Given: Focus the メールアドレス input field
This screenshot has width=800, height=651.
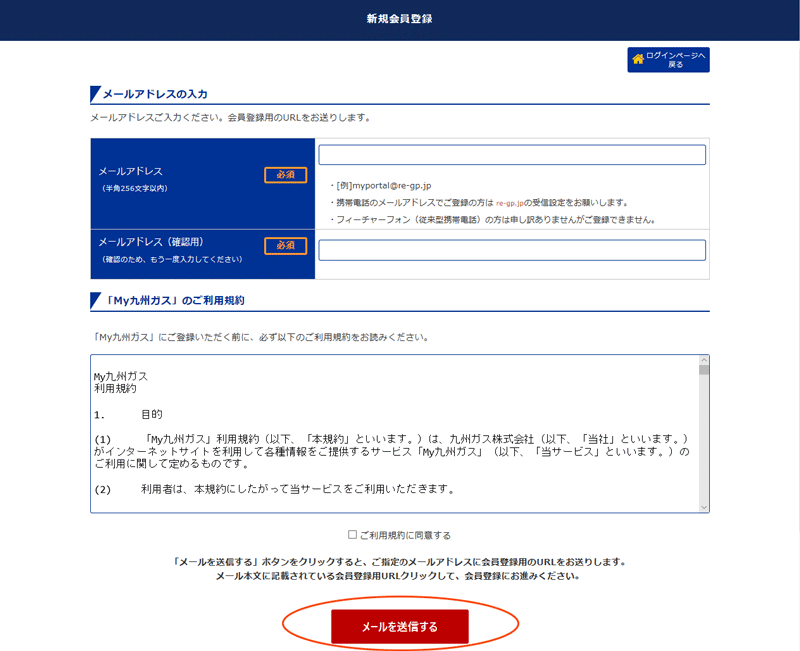Looking at the screenshot, I should pos(512,155).
